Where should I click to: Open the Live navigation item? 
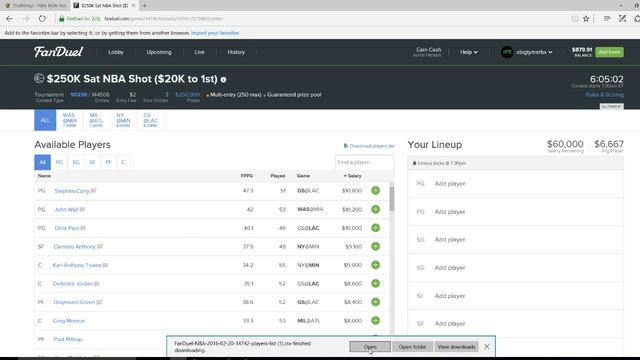(x=199, y=52)
